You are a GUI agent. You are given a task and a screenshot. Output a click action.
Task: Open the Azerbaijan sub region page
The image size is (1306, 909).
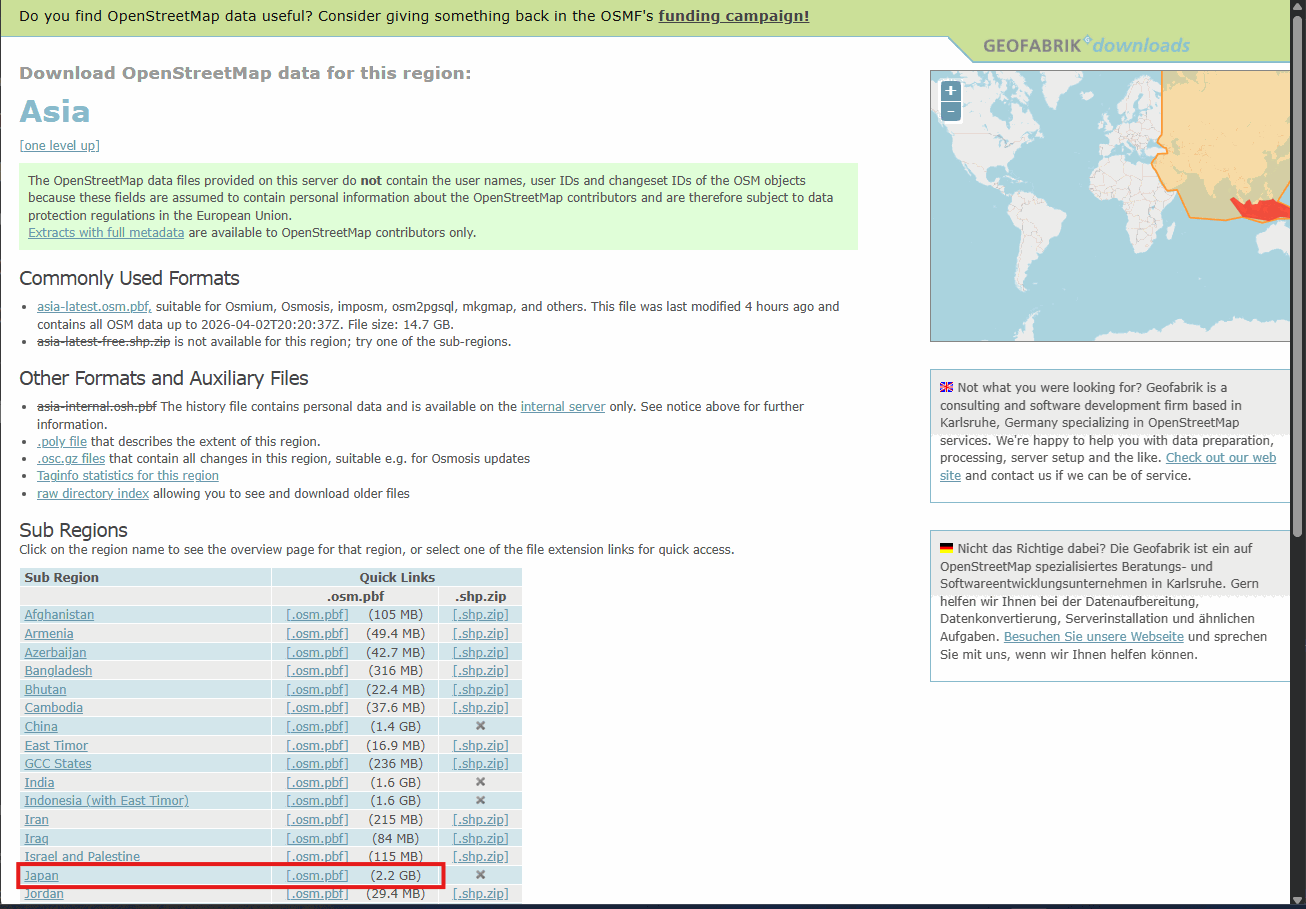click(x=55, y=653)
